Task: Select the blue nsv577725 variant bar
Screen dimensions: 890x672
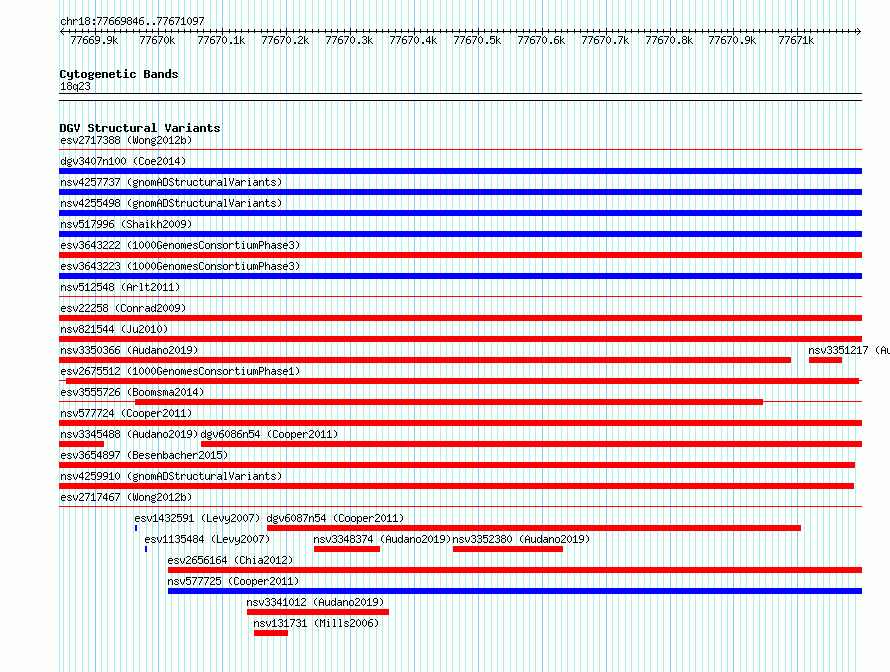Action: click(515, 591)
